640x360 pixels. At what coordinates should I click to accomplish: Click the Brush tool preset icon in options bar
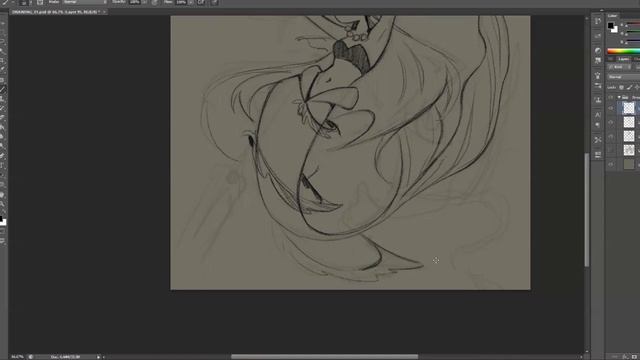6,2
